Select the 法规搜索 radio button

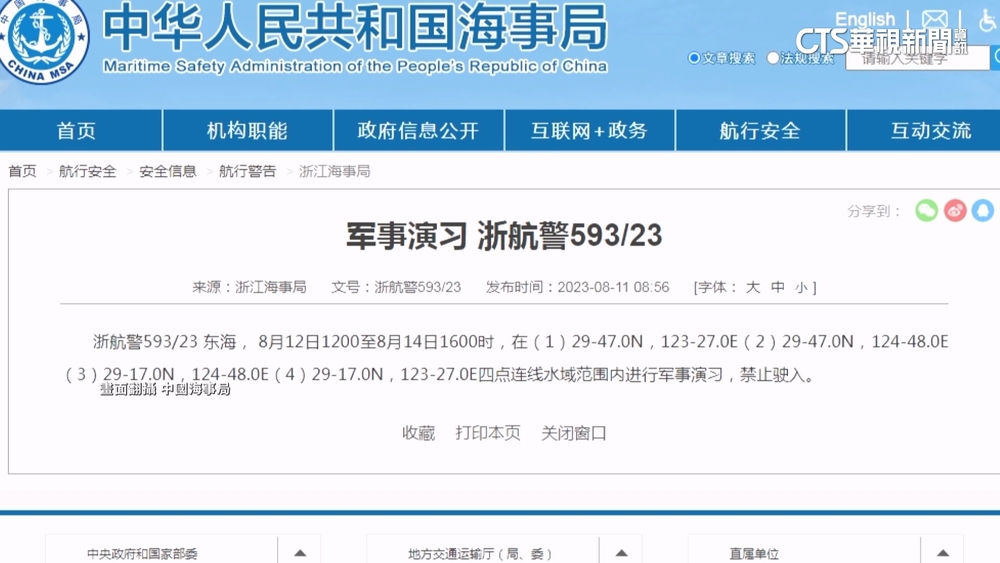coord(773,58)
